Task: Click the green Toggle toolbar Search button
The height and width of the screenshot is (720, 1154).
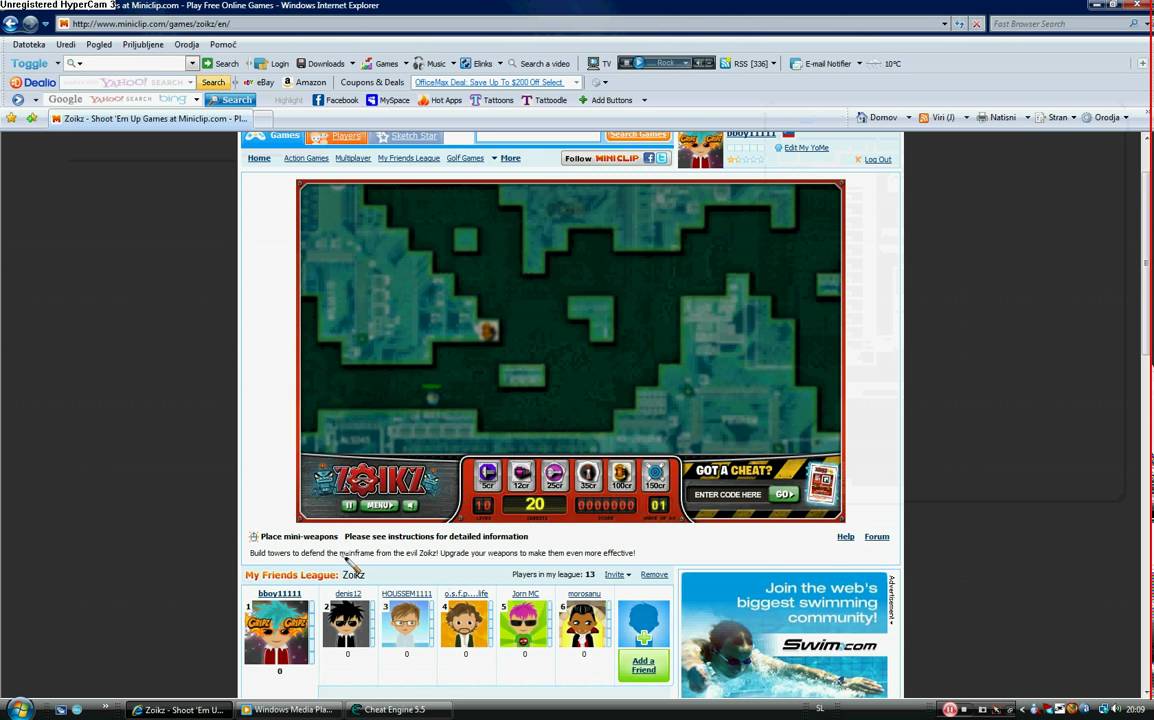Action: click(221, 63)
